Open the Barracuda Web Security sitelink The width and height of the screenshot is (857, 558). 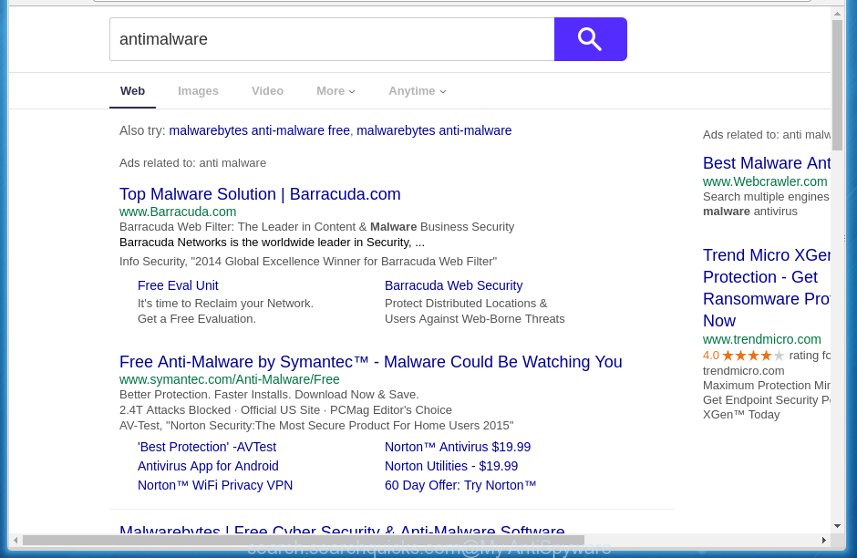[x=454, y=285]
